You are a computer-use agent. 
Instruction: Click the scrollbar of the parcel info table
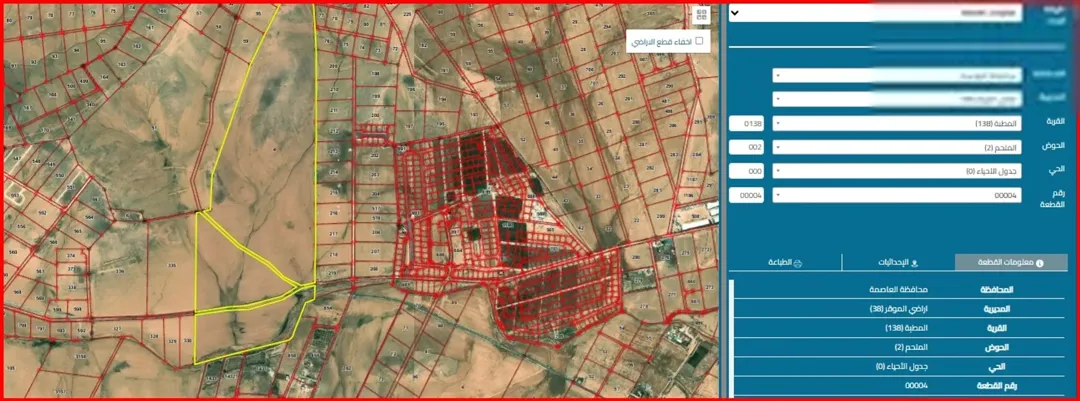[731, 338]
